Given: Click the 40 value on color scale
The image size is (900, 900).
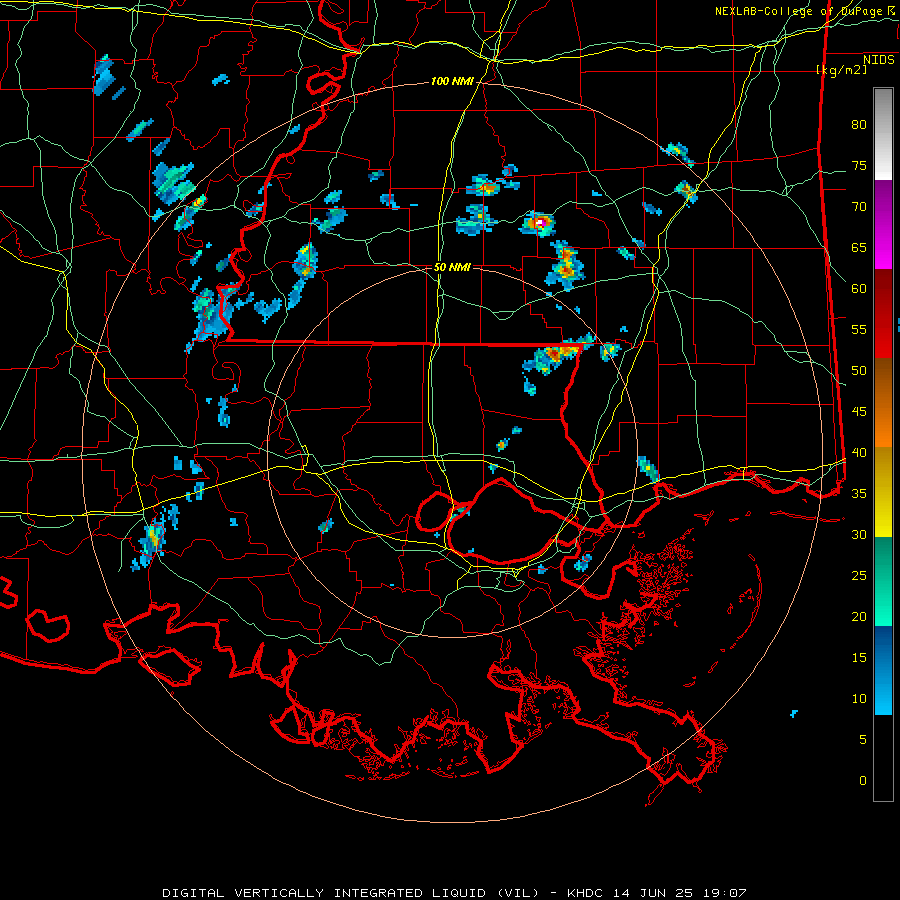Looking at the screenshot, I should pos(859,453).
